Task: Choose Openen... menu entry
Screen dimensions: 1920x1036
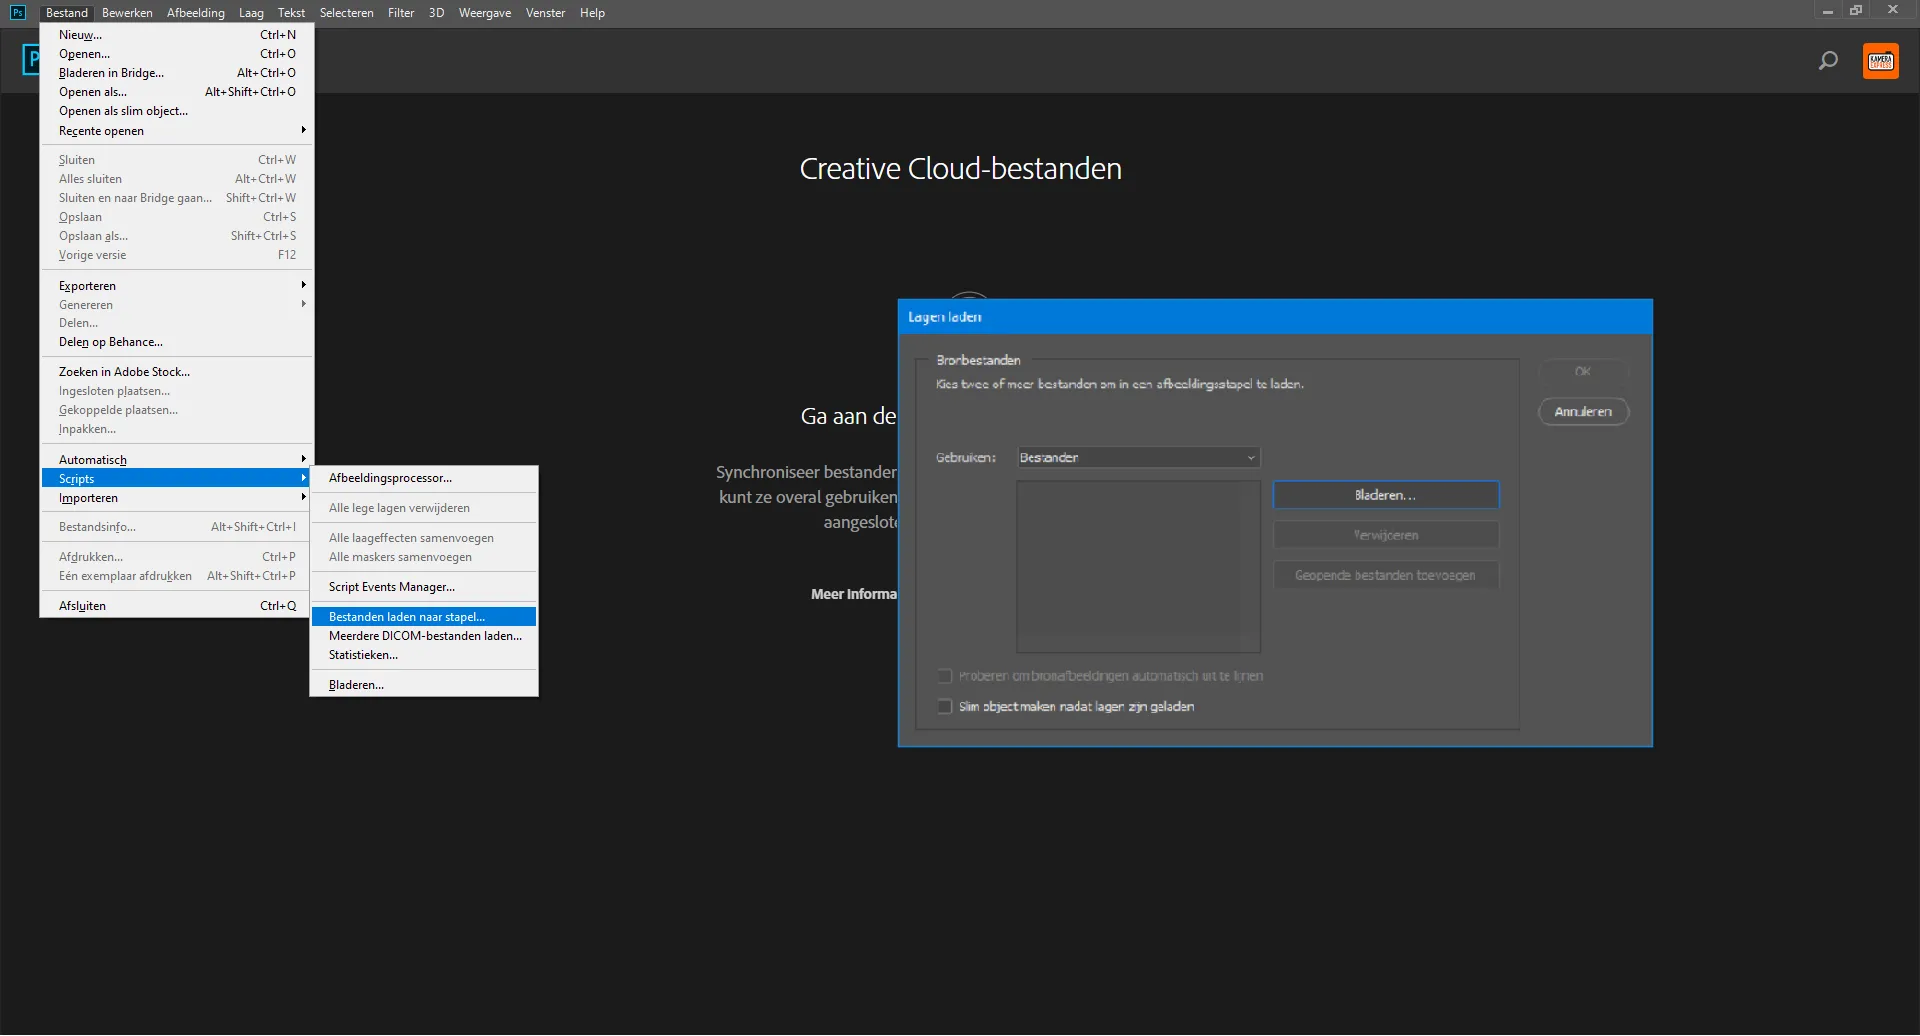Action: [177, 54]
